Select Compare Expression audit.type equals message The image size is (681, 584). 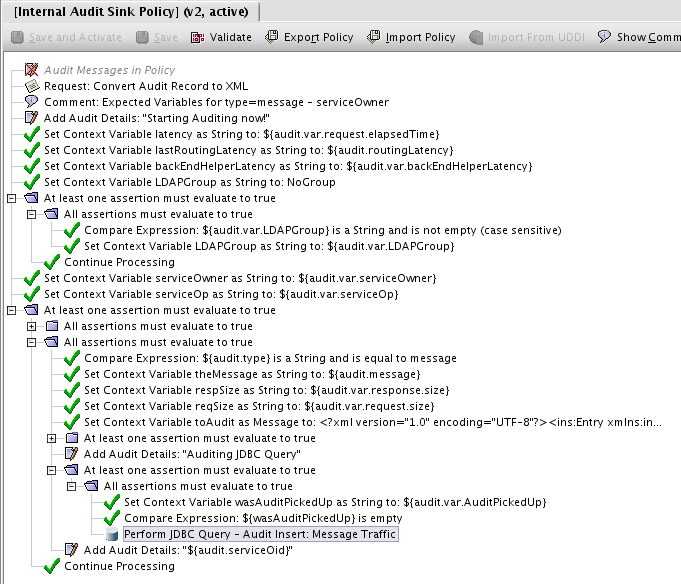click(270, 358)
